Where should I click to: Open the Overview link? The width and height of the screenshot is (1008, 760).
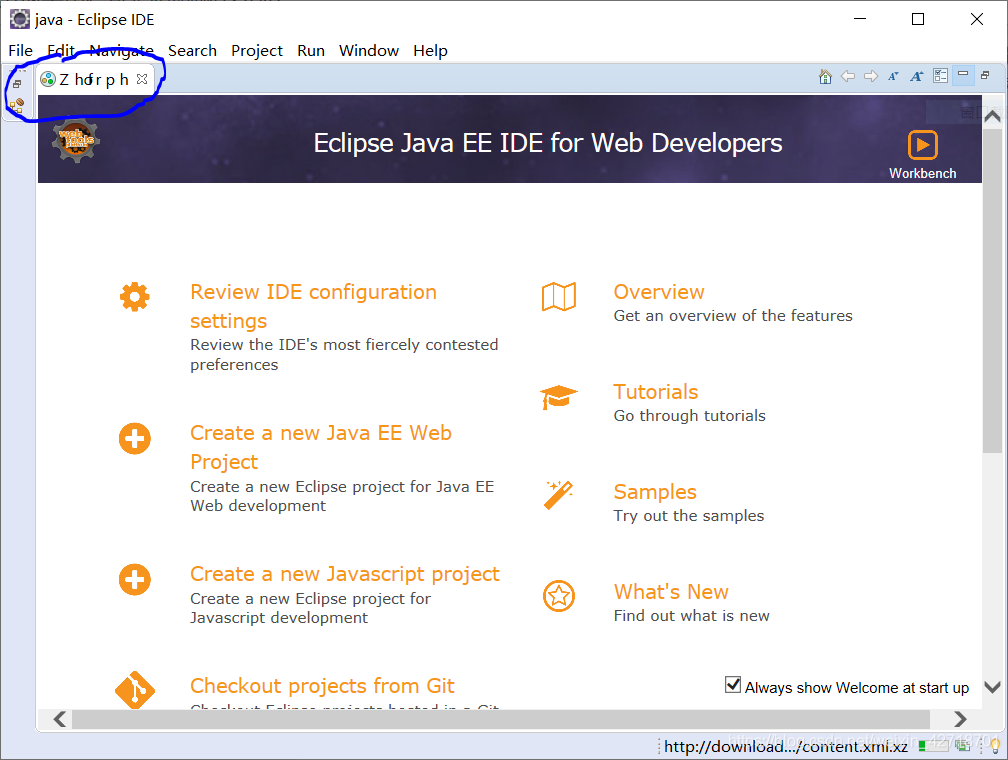coord(659,292)
